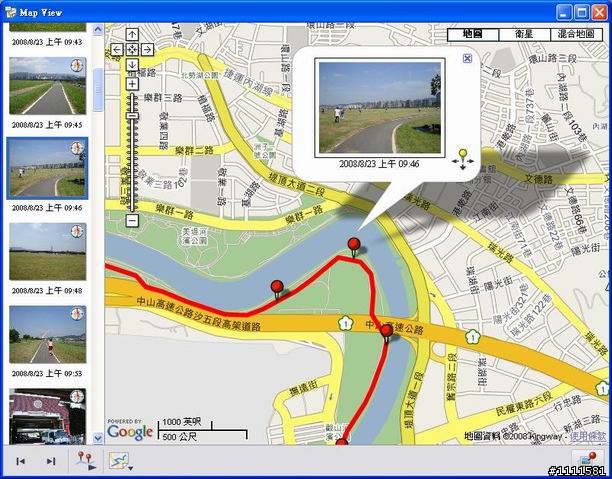The height and width of the screenshot is (479, 612).
Task: Go to the last photo
Action: [x=51, y=461]
